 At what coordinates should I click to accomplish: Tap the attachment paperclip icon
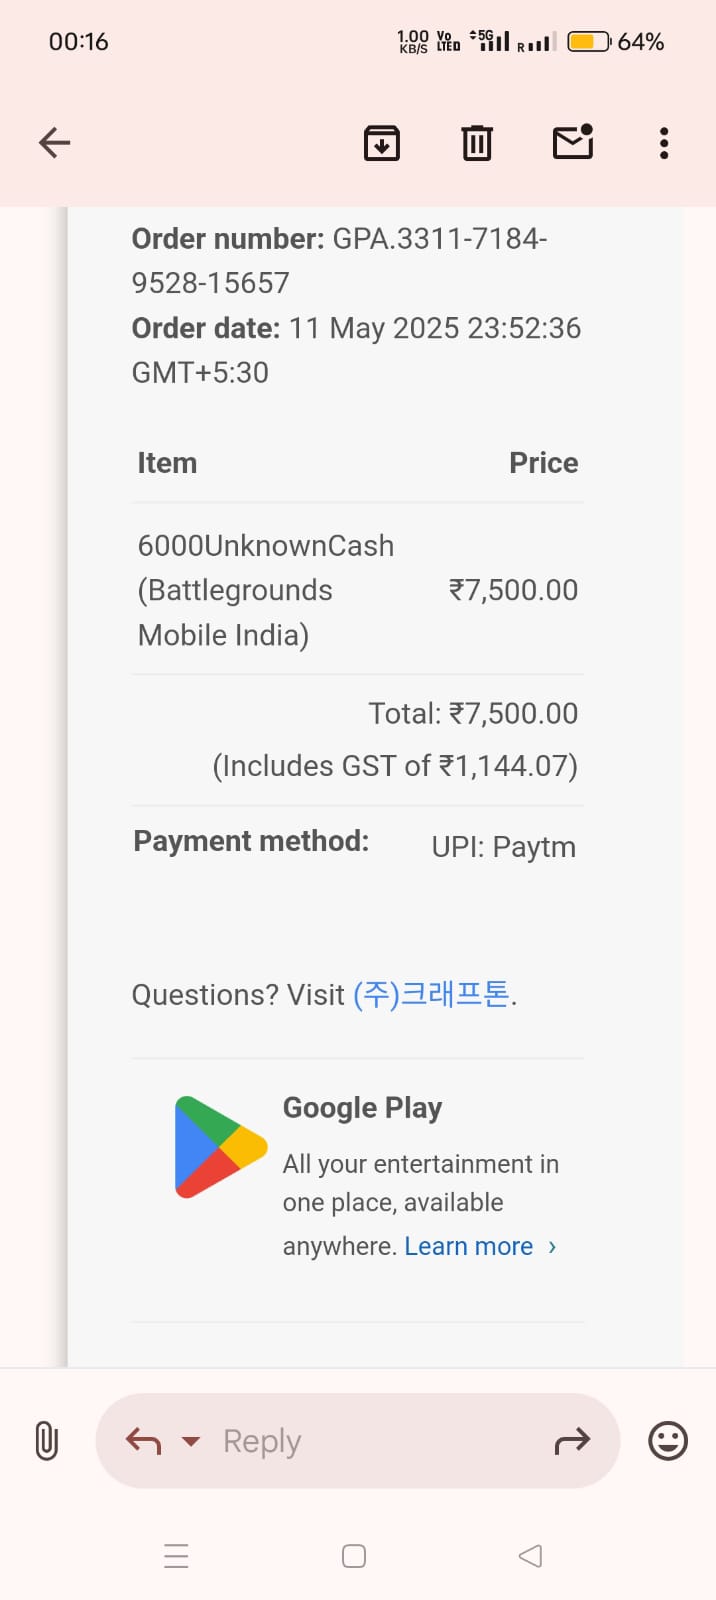pyautogui.click(x=46, y=1441)
